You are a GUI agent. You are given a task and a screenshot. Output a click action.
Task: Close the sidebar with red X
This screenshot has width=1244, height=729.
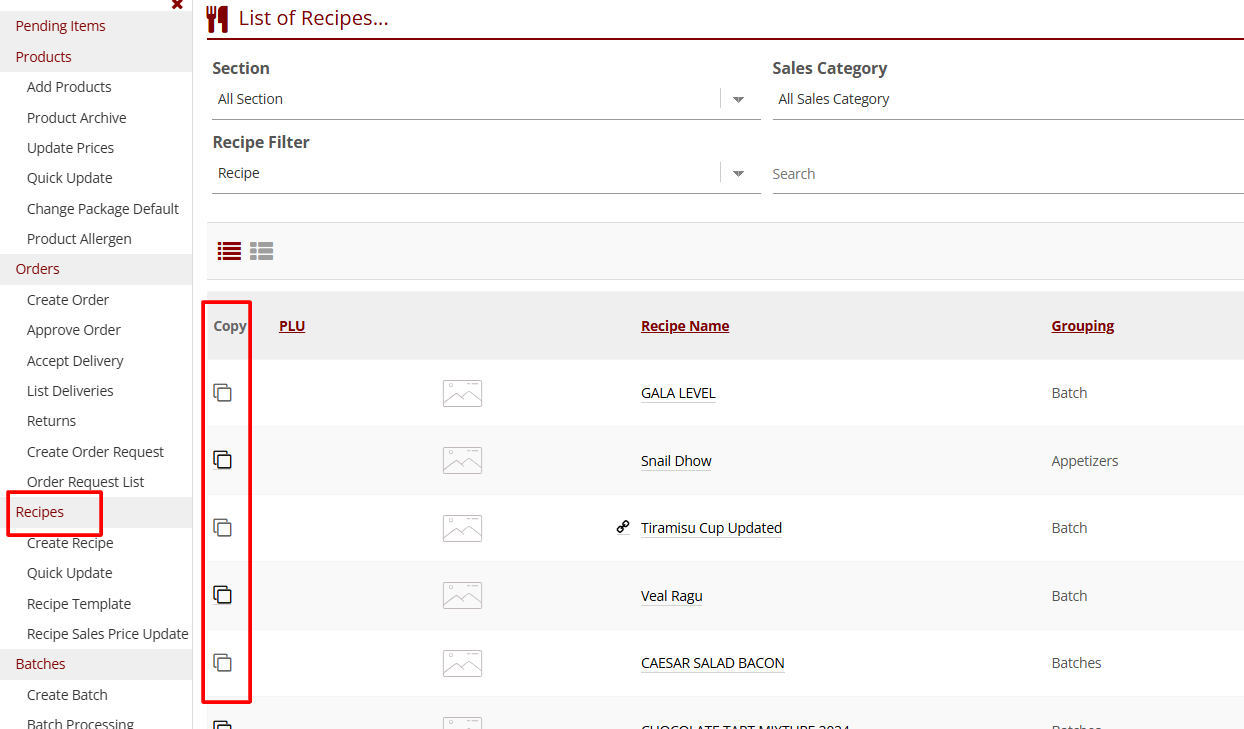point(177,5)
